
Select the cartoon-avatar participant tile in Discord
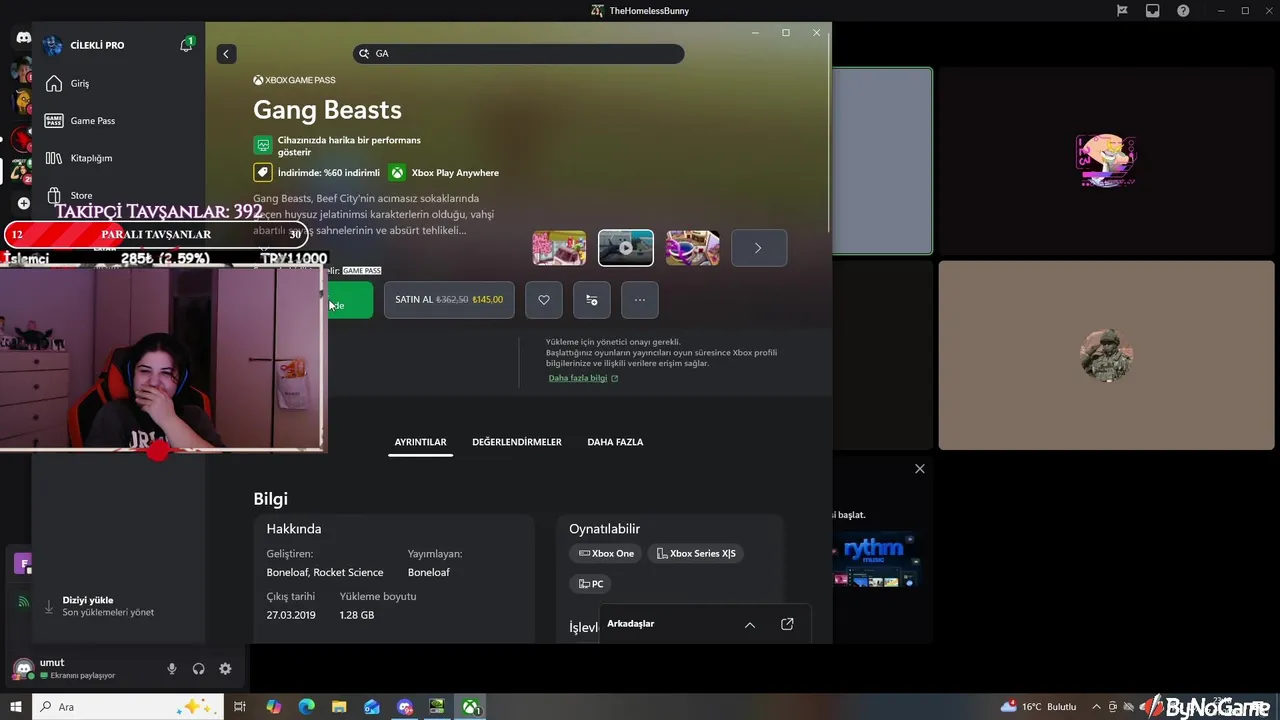pyautogui.click(x=1106, y=161)
